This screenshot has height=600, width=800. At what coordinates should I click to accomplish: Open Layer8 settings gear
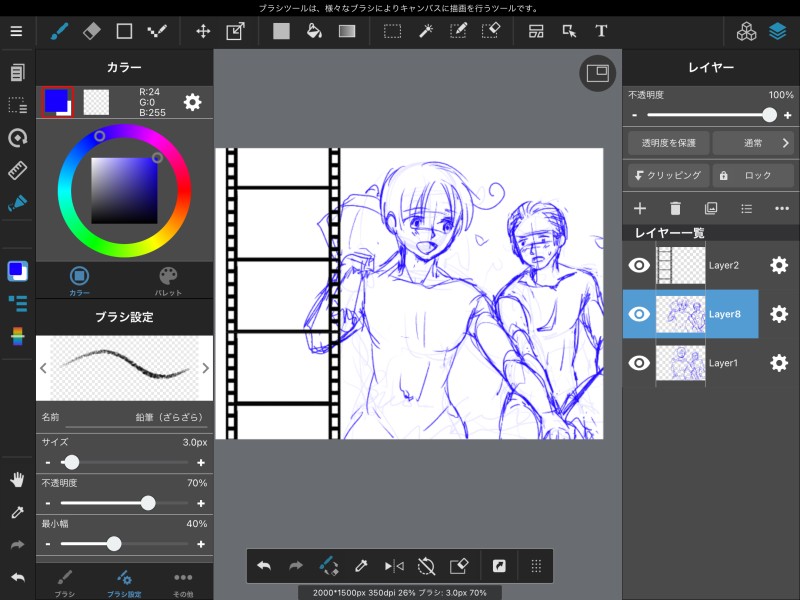[779, 314]
